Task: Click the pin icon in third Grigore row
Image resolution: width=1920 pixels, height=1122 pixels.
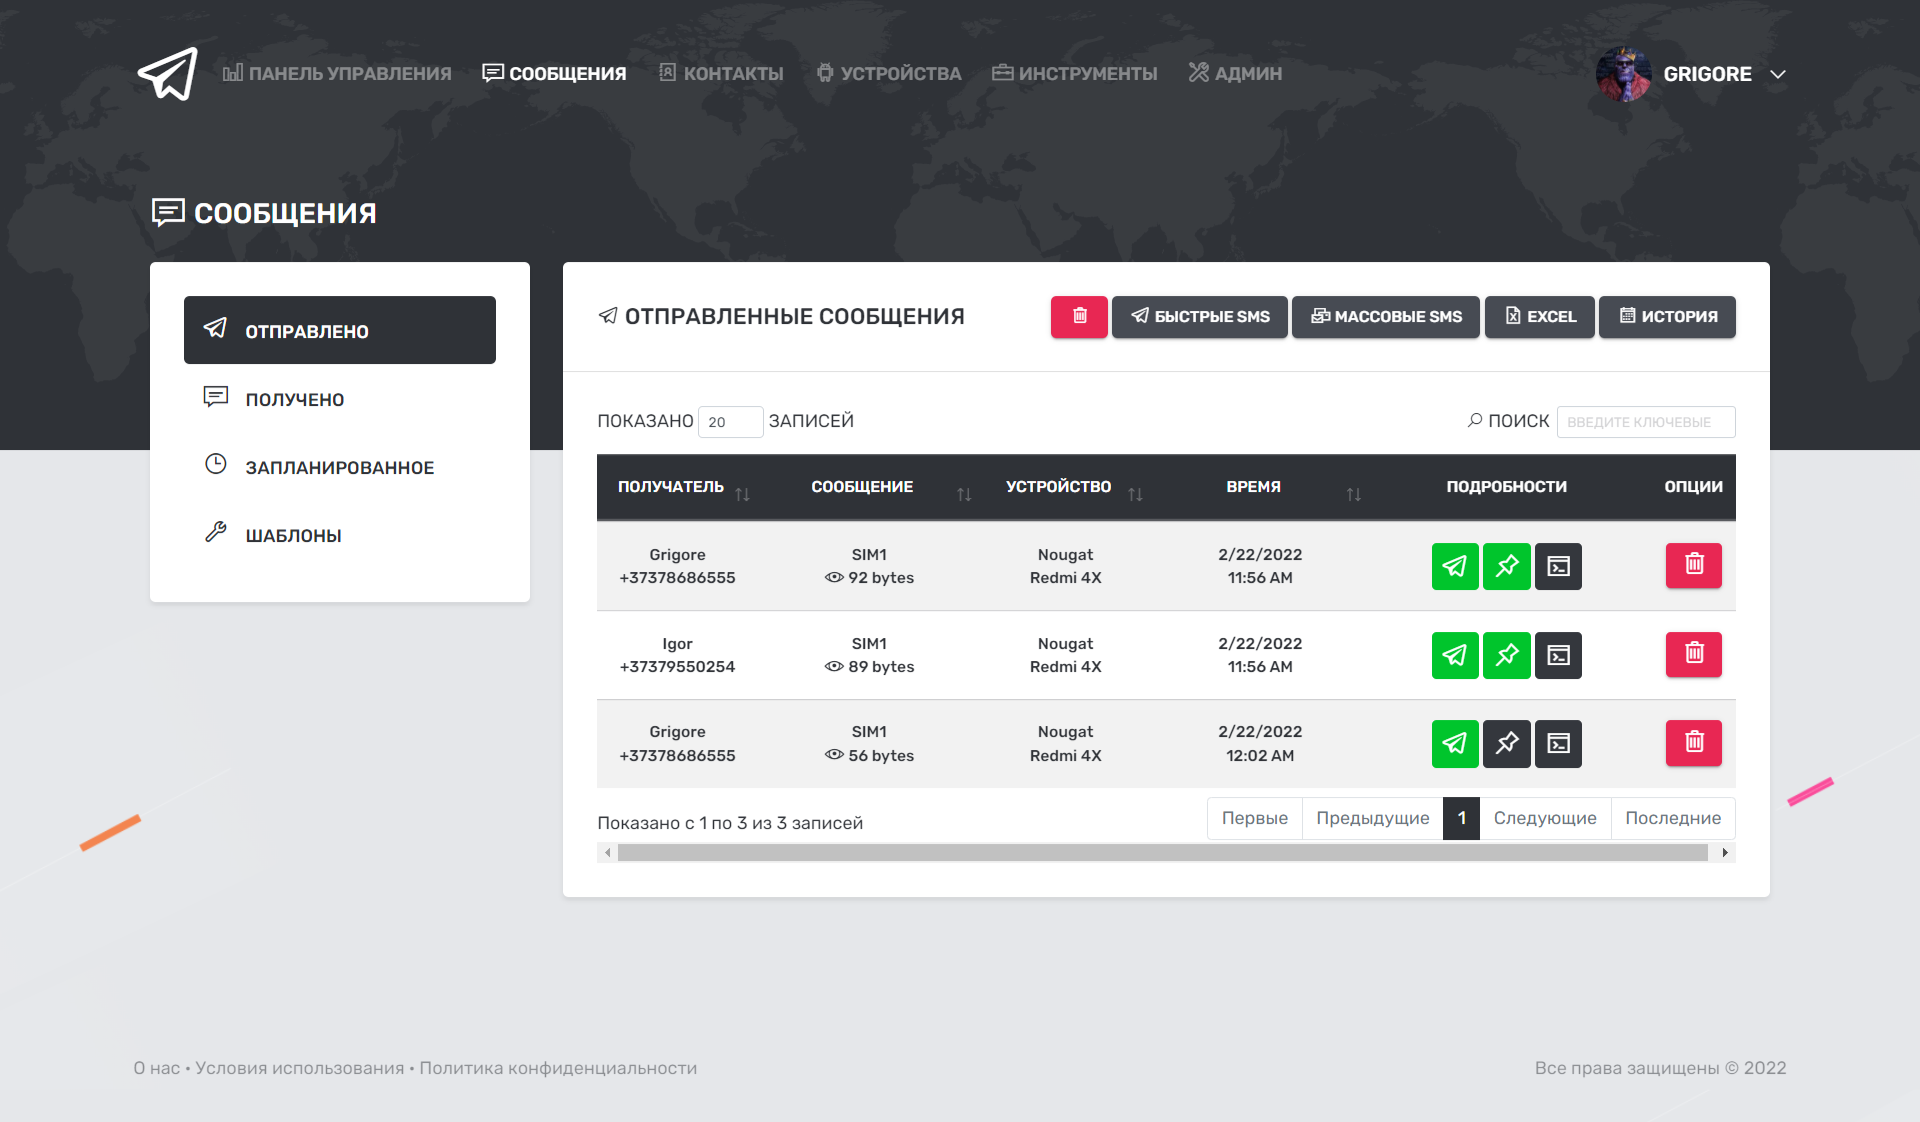Action: [1506, 743]
